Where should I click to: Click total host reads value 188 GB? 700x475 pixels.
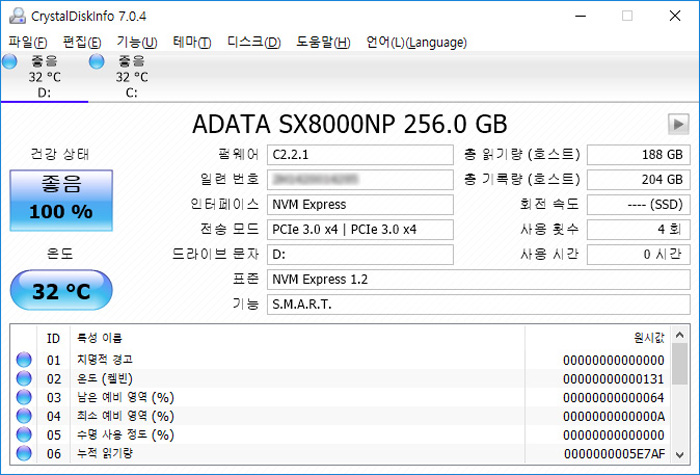(638, 154)
